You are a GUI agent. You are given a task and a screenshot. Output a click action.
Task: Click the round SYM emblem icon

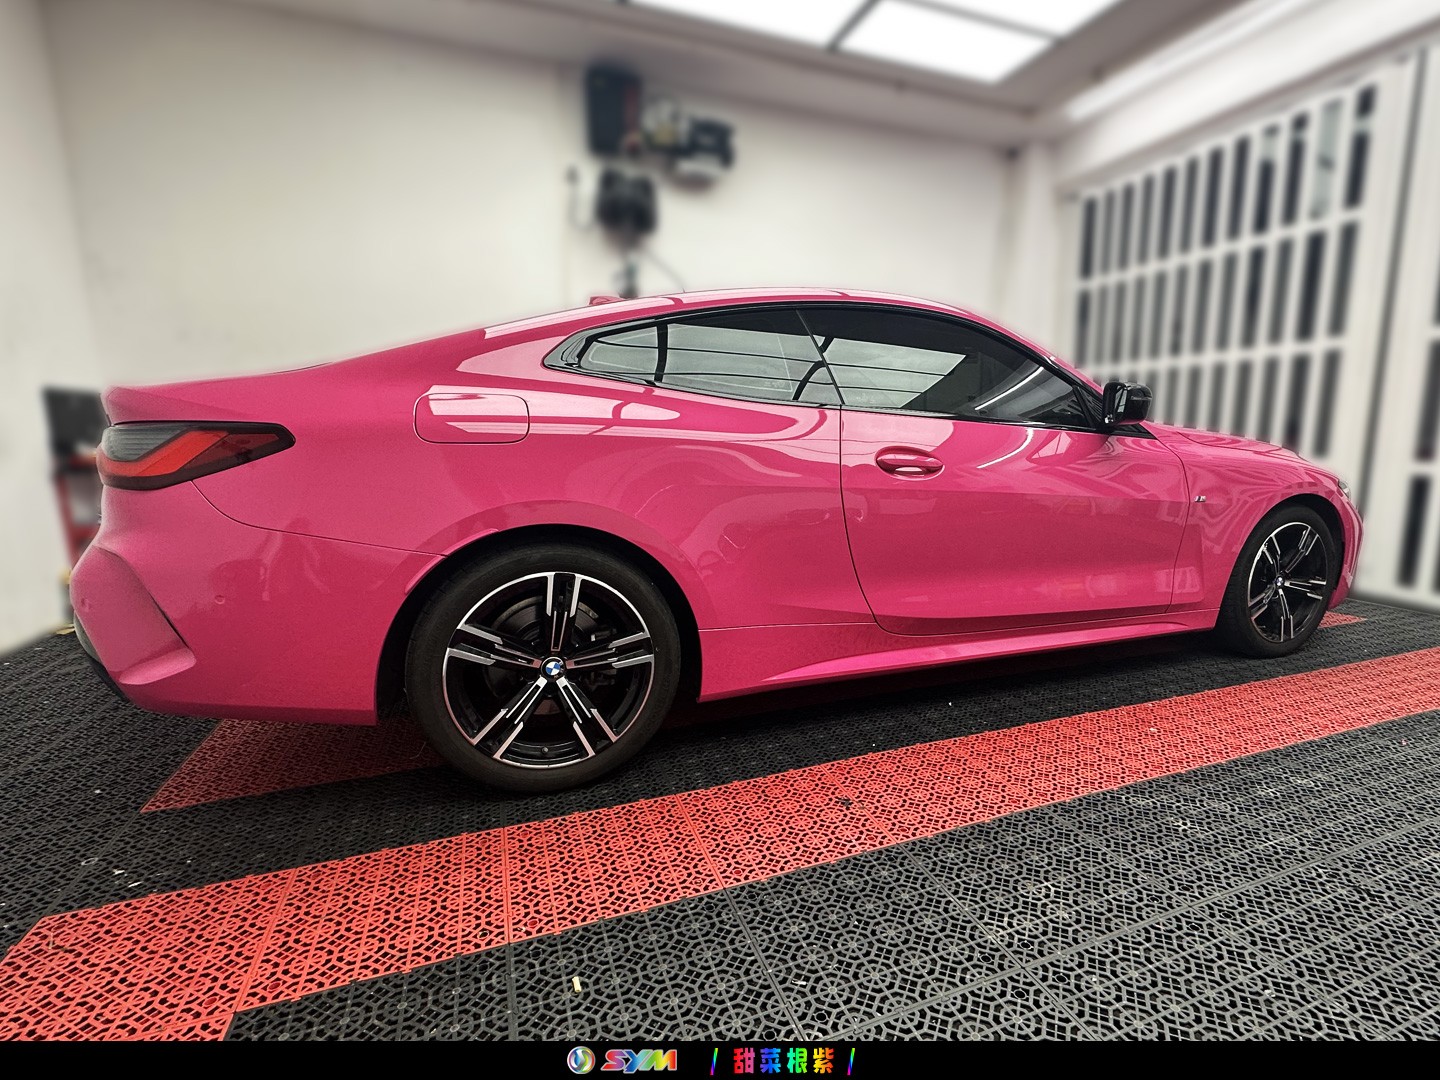point(581,1060)
